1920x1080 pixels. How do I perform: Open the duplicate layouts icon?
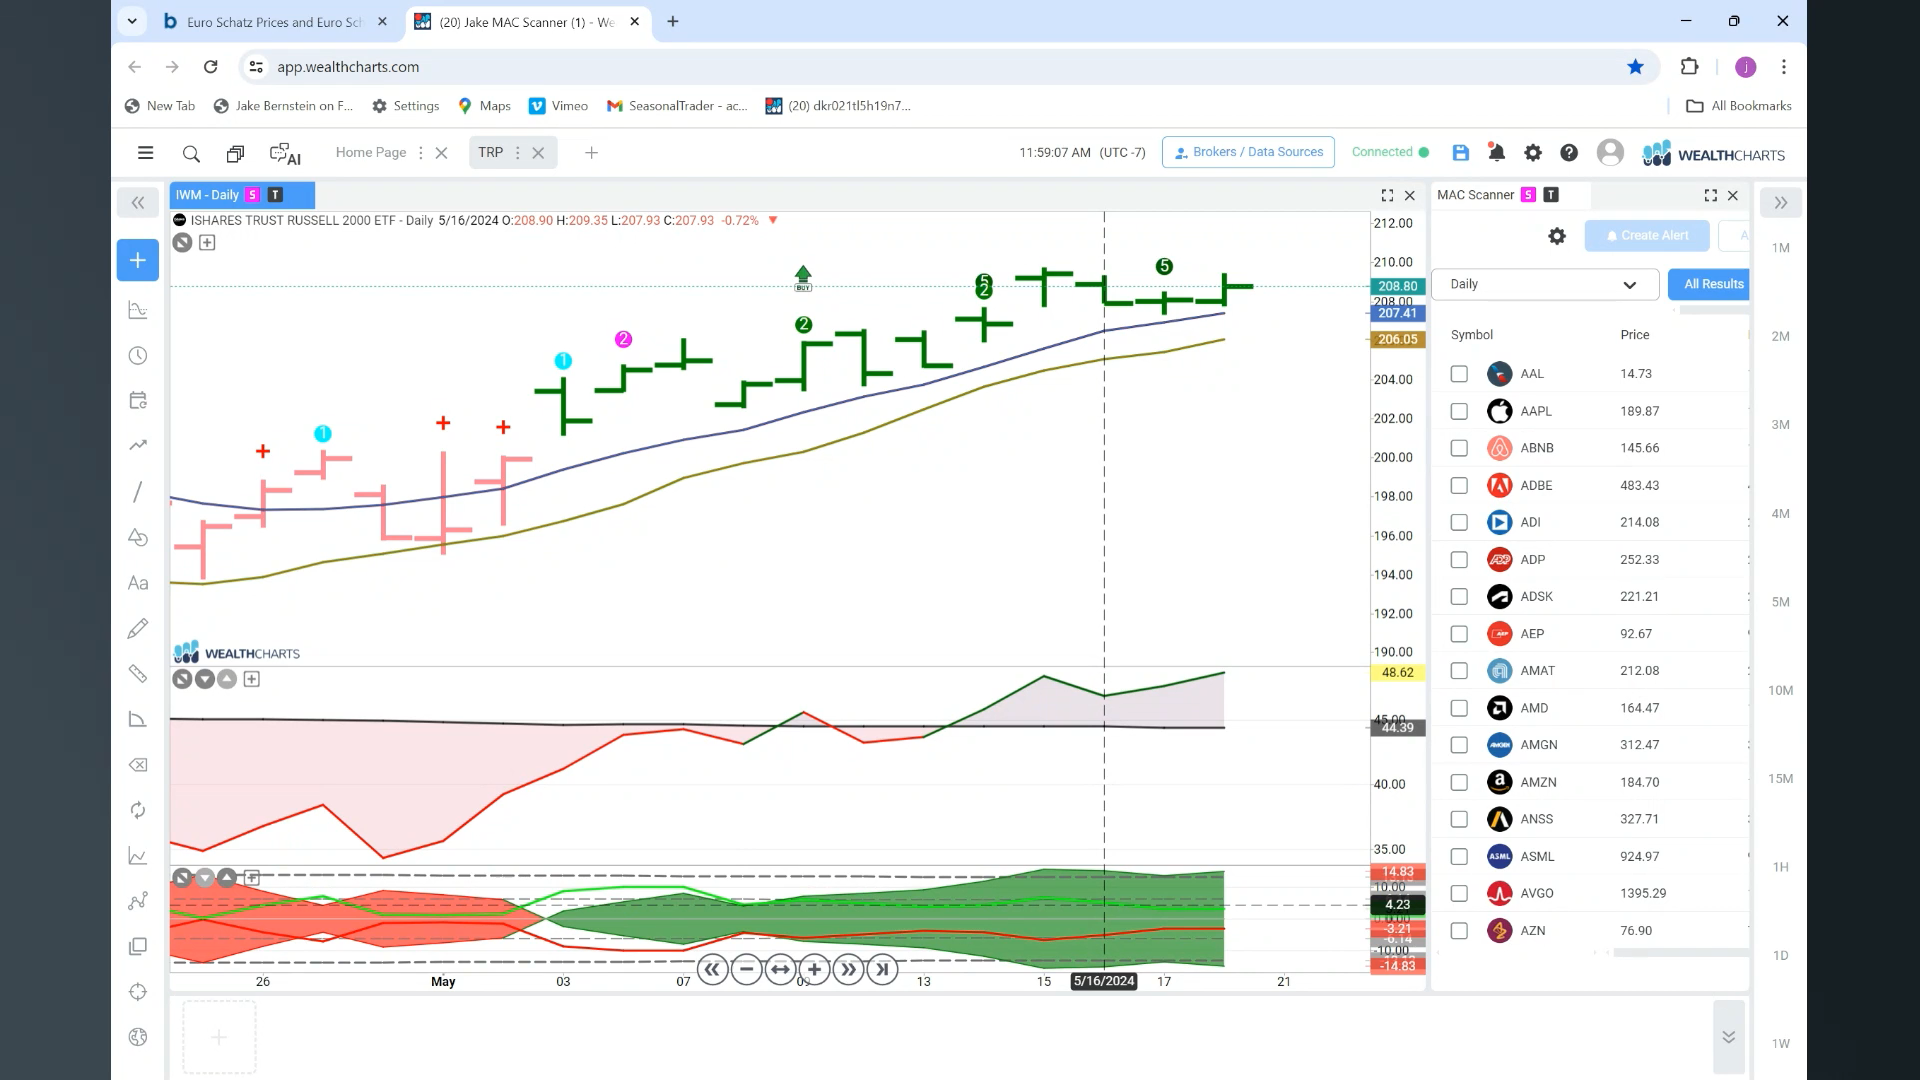235,154
